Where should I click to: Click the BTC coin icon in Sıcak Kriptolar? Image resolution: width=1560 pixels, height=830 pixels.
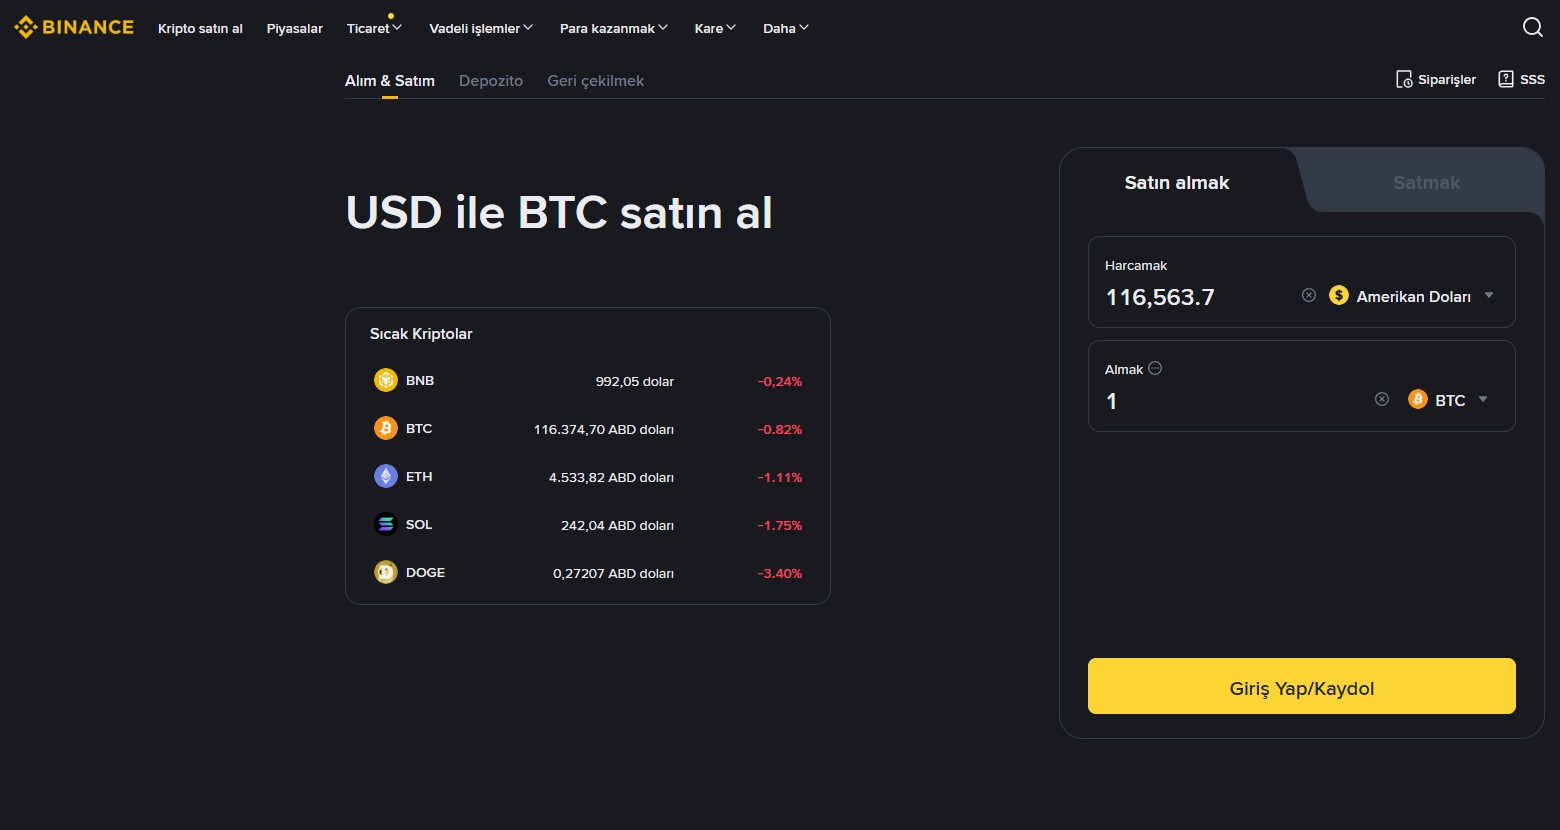pos(386,427)
